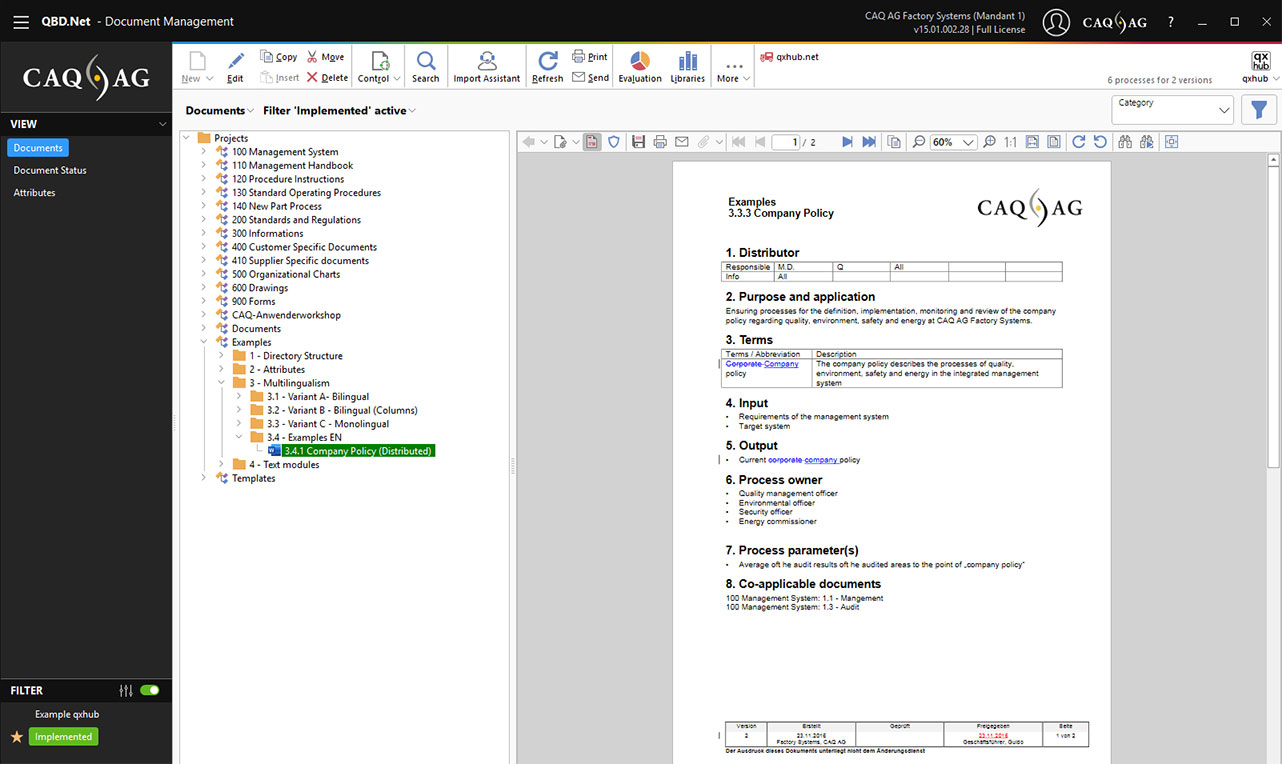Change the zoom level from 60%
The width and height of the screenshot is (1282, 764).
coord(953,141)
